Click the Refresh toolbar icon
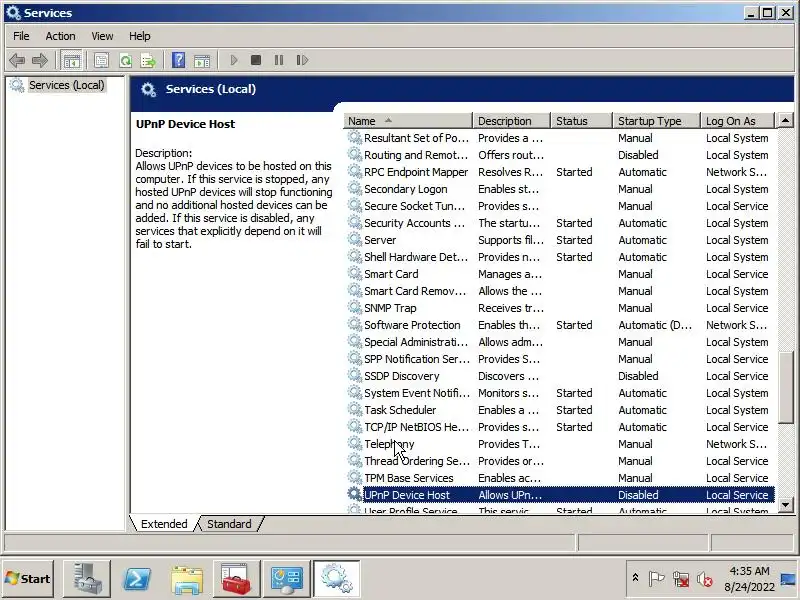This screenshot has height=600, width=800. 126,60
